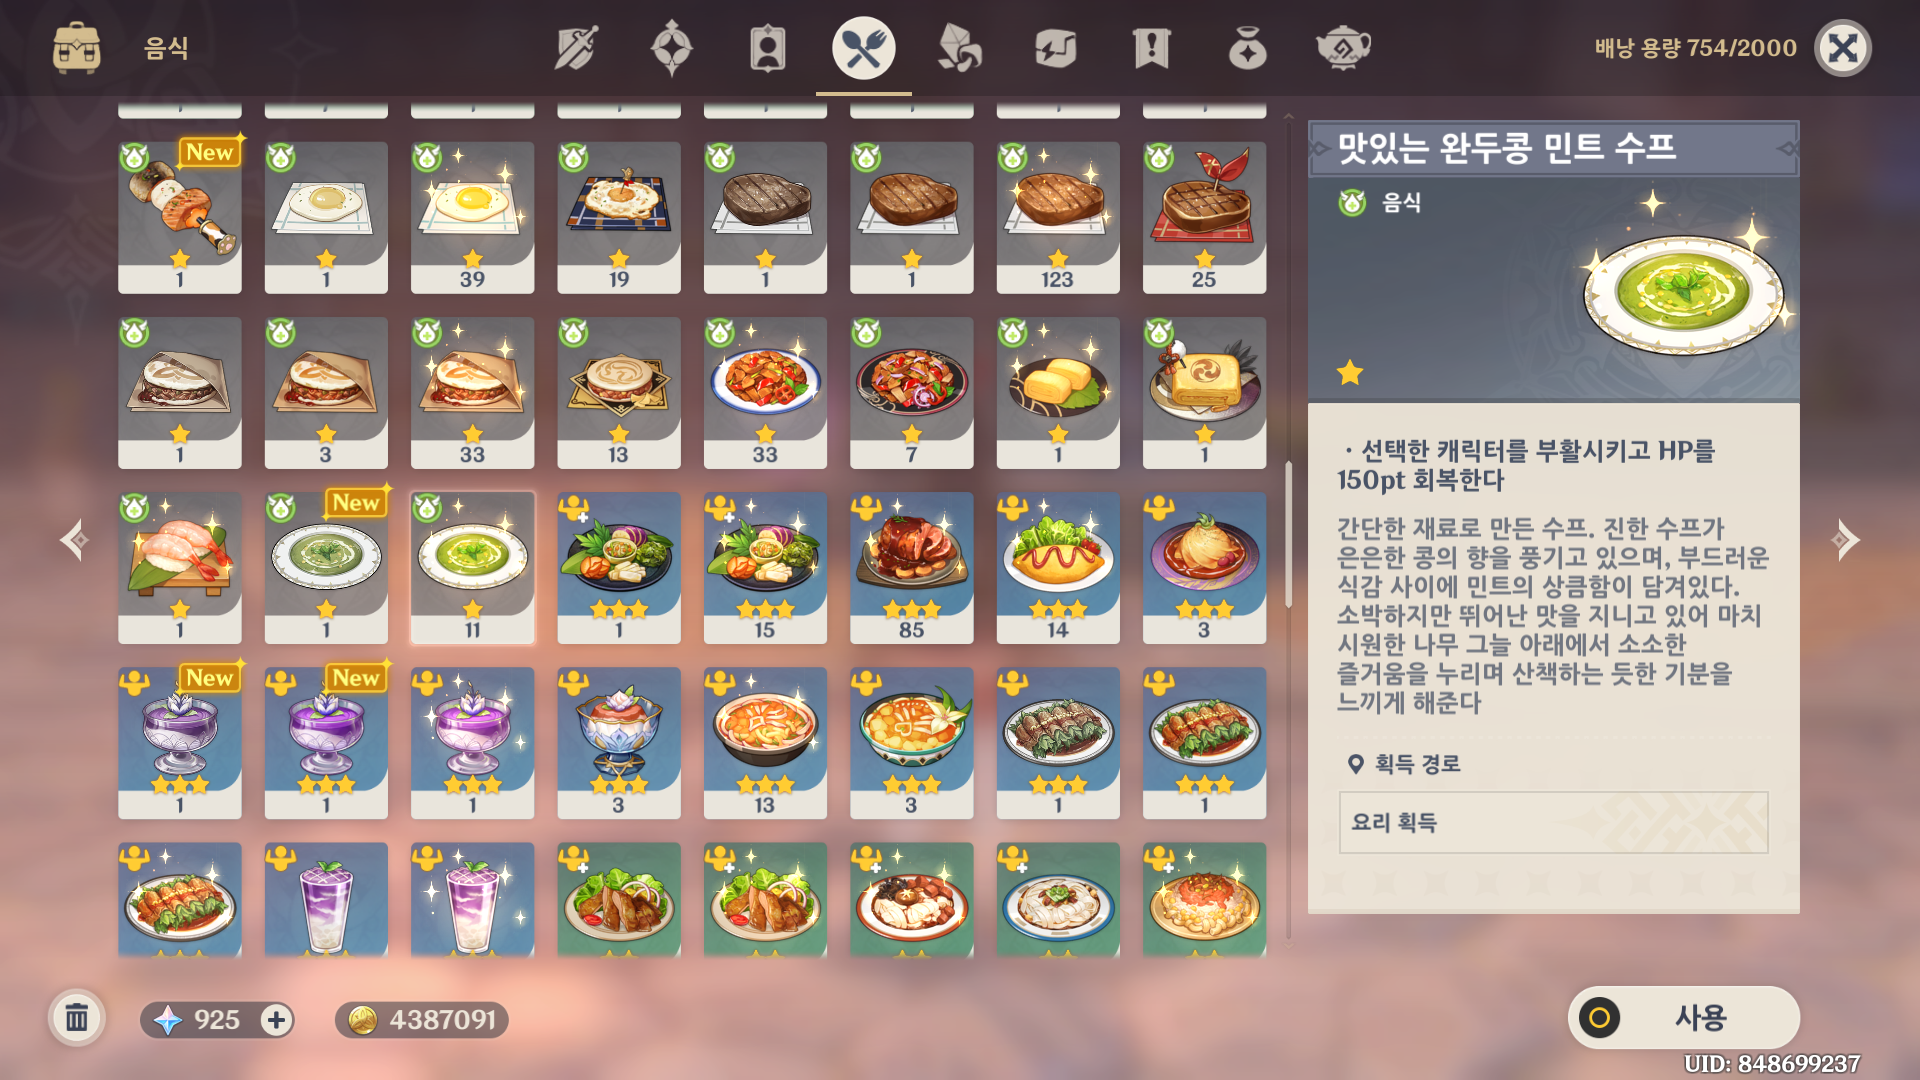1920x1080 pixels.
Task: Open the 요리 획득 source entry
Action: [1553, 822]
